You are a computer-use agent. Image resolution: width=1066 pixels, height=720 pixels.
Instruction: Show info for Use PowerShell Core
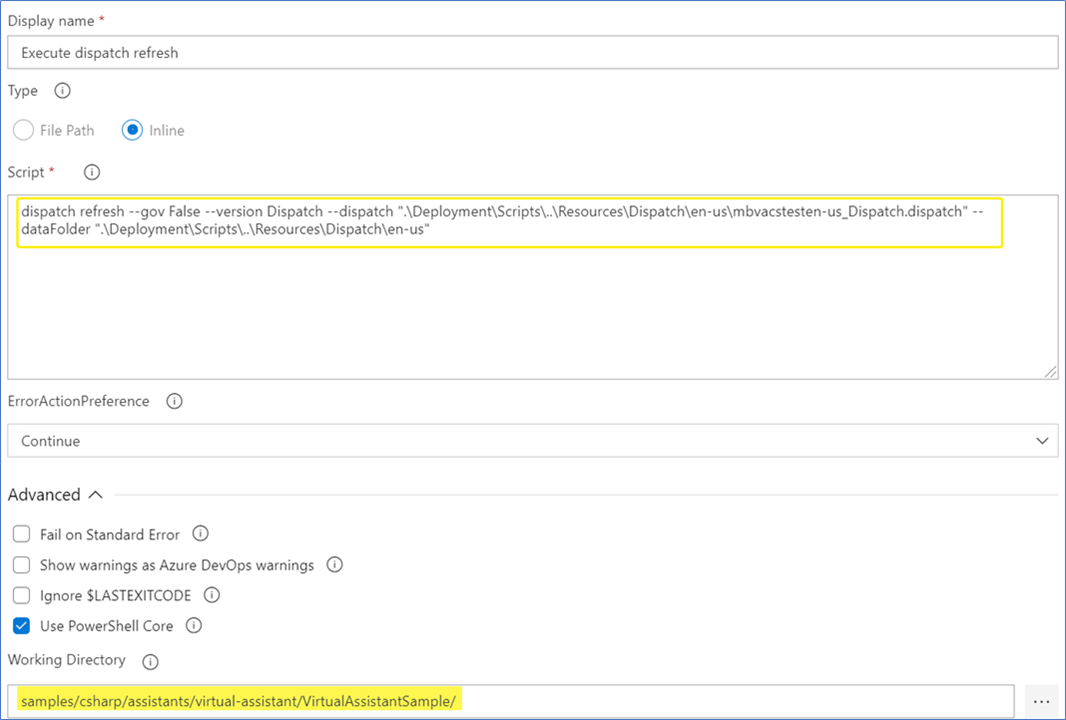point(194,625)
